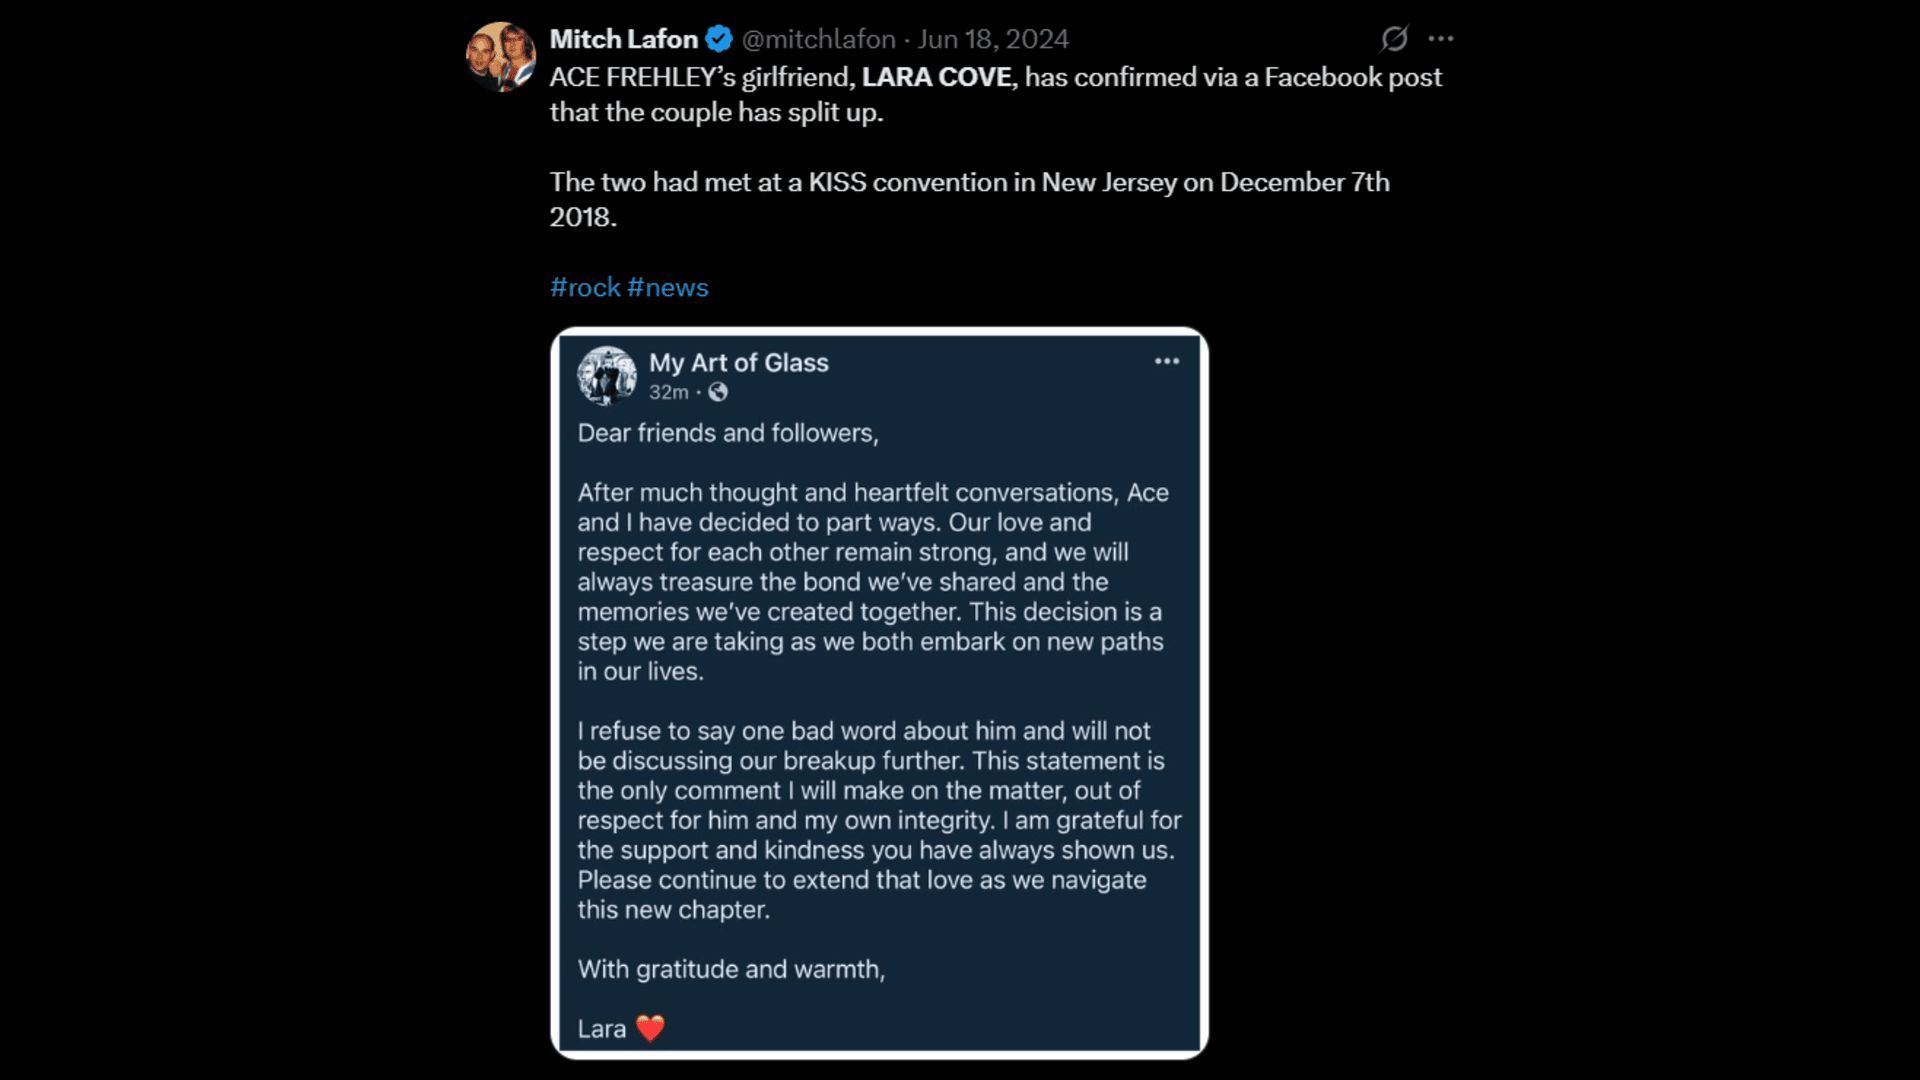The height and width of the screenshot is (1080, 1920).
Task: Click the red heart emoji beside Lara
Action: click(652, 1029)
